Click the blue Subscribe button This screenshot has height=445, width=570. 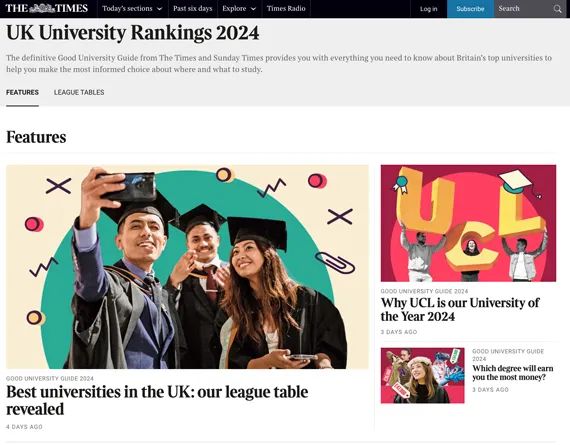pyautogui.click(x=470, y=9)
